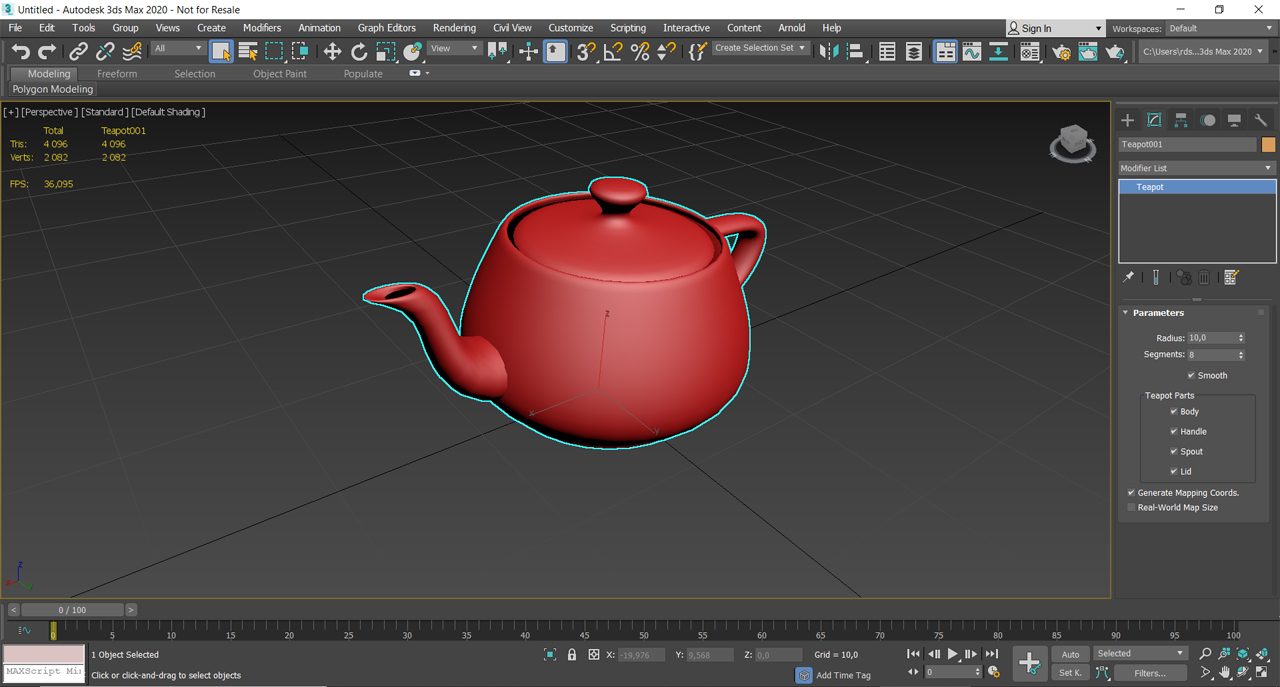
Task: Select the Move tool
Action: 332,51
